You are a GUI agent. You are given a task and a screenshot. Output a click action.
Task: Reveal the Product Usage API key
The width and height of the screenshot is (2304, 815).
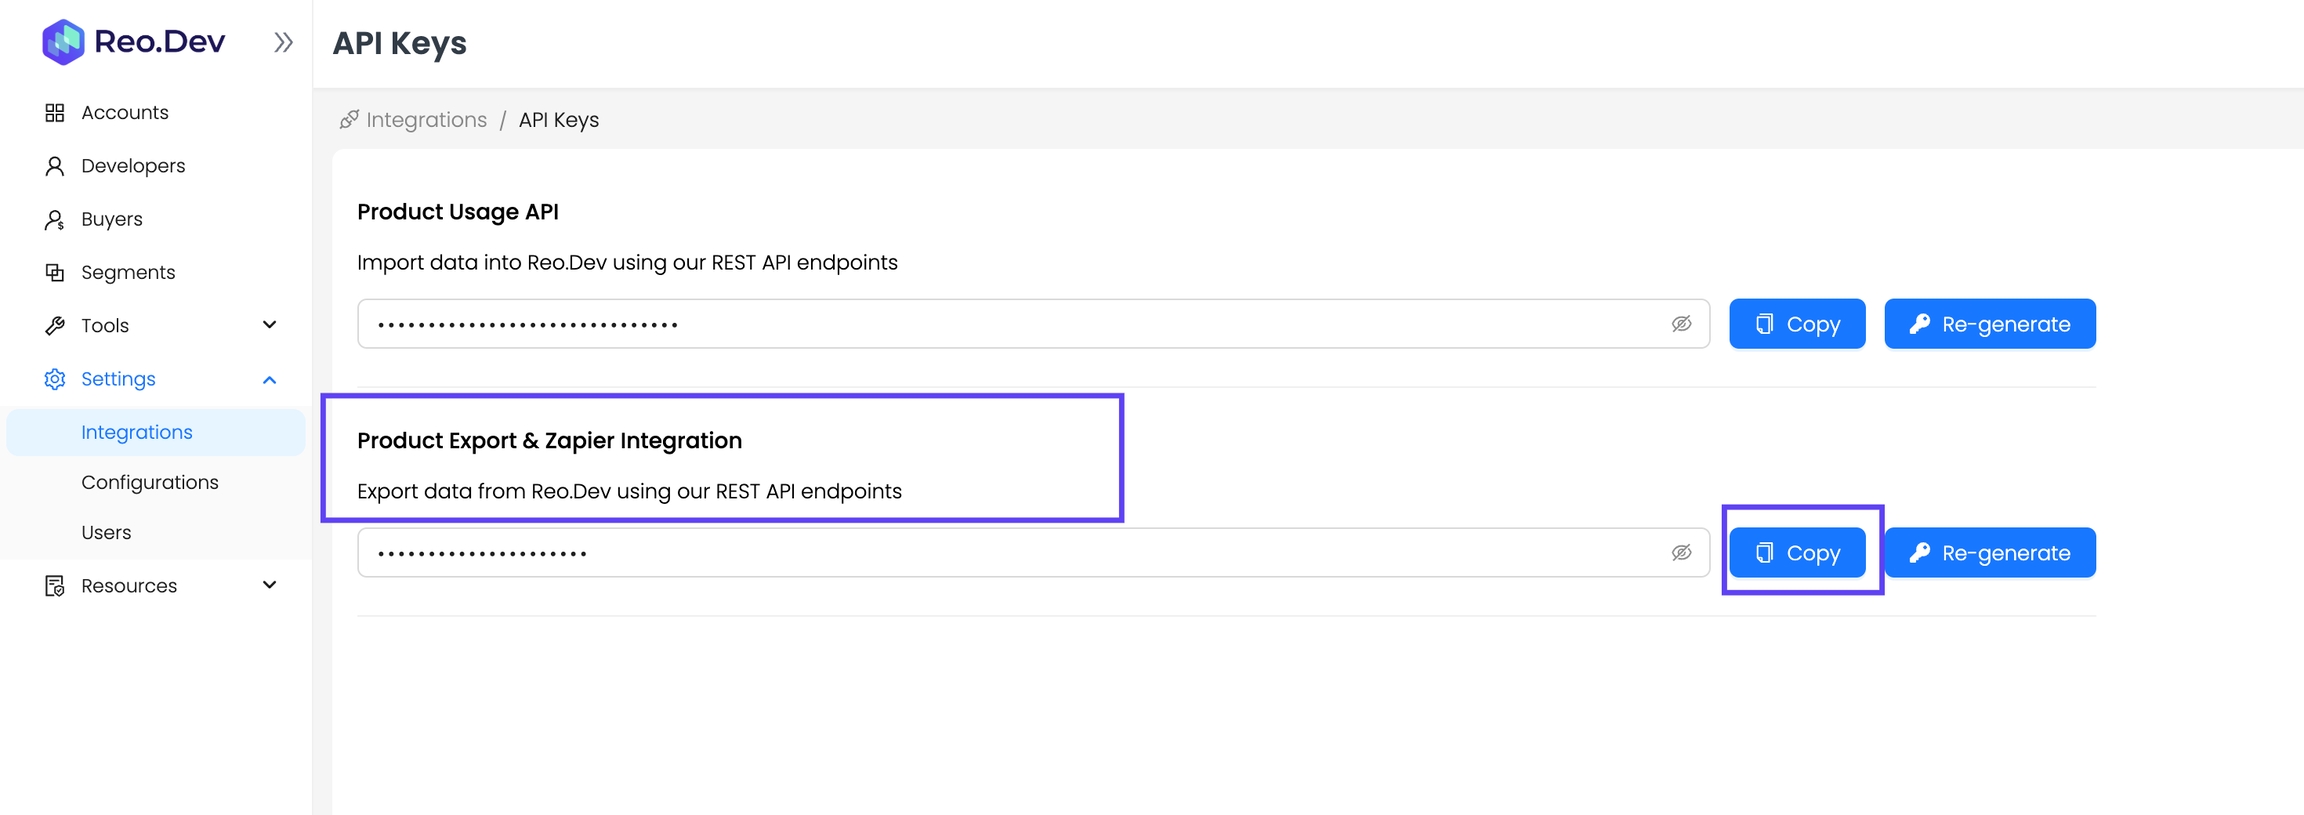1681,324
